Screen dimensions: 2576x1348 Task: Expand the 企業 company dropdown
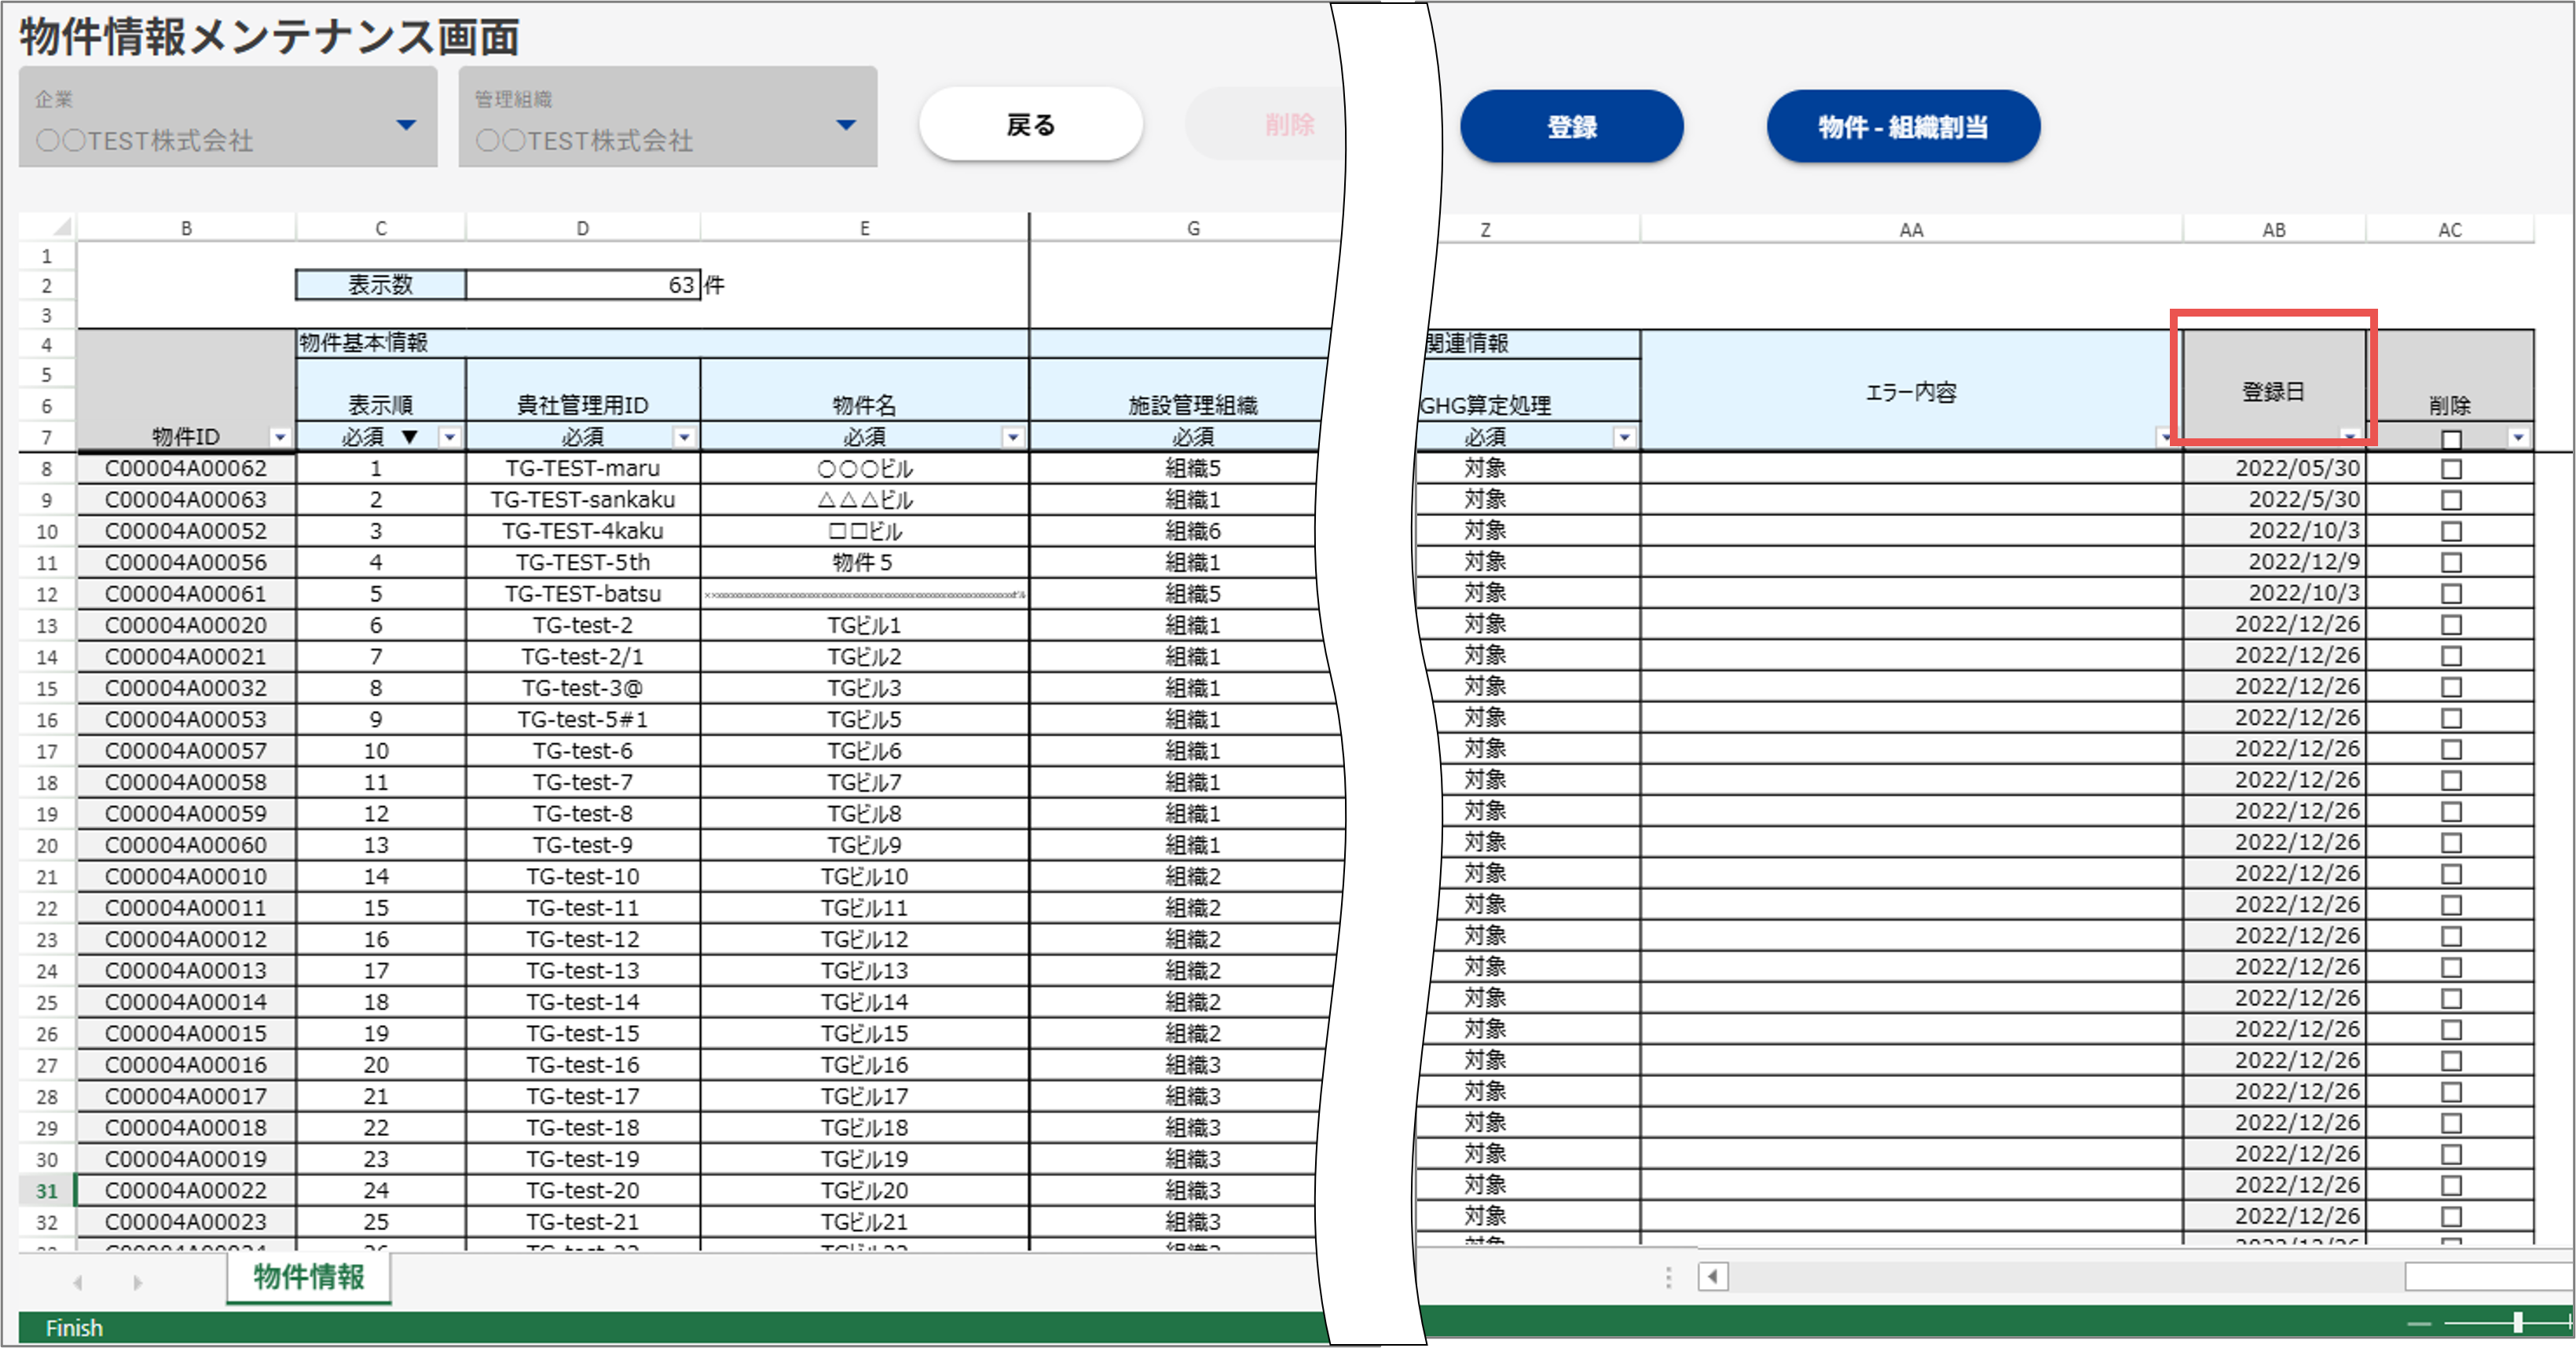[x=406, y=125]
